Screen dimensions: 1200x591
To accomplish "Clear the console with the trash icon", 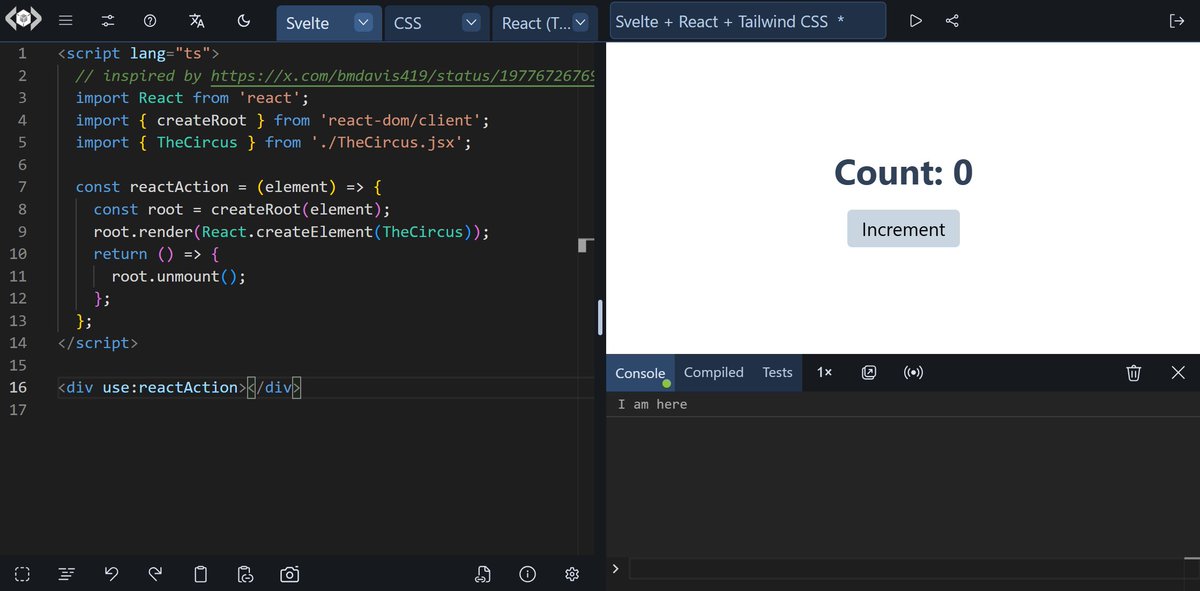I will pos(1134,373).
